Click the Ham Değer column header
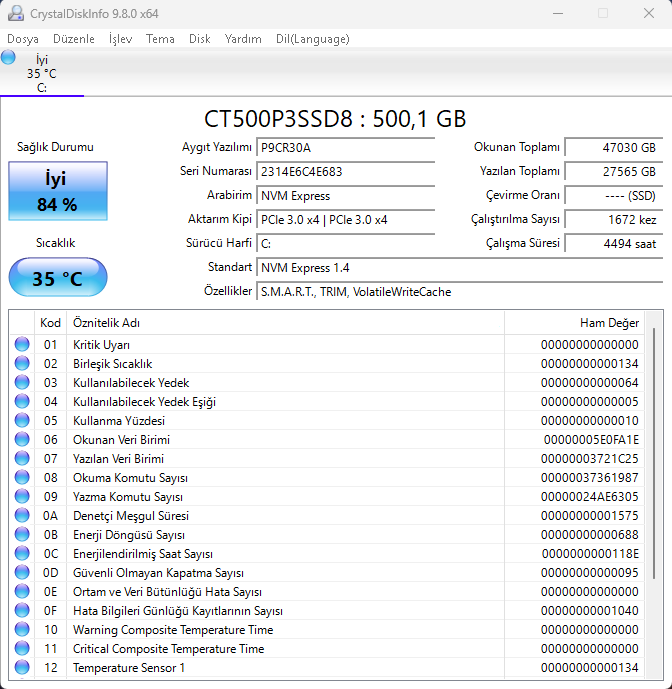Viewport: 672px width, 689px height. click(x=574, y=323)
